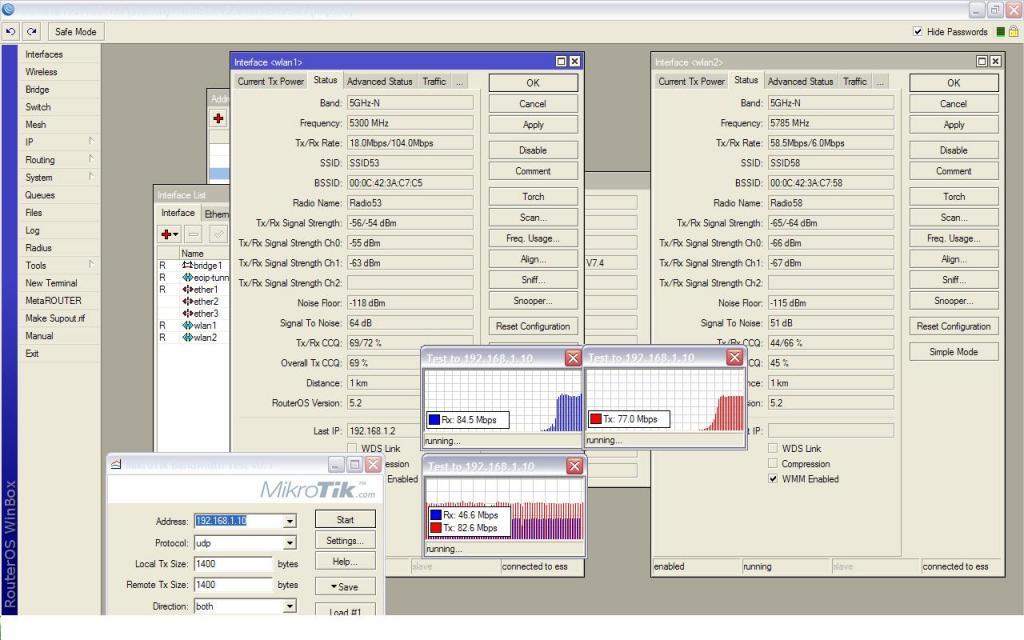Click the Local Tx Size input field
Image resolution: width=1024 pixels, height=640 pixels.
[233, 564]
